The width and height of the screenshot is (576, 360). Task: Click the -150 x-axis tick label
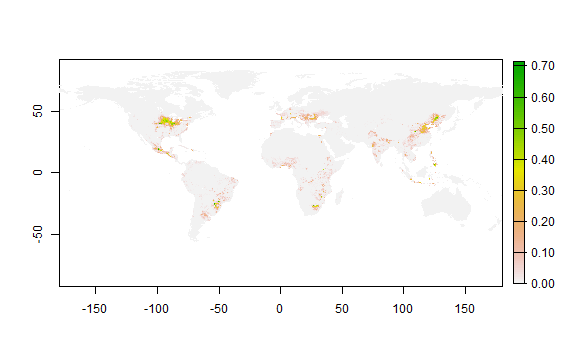(94, 309)
